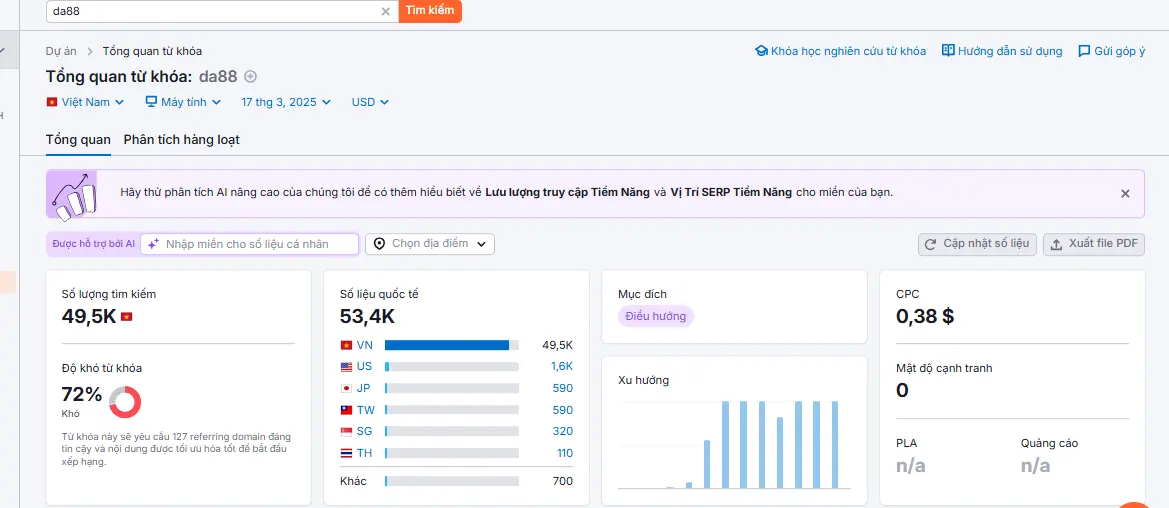Click the Vietnam flag next to 49,5K
Viewport: 1169px width, 508px height.
pos(127,317)
